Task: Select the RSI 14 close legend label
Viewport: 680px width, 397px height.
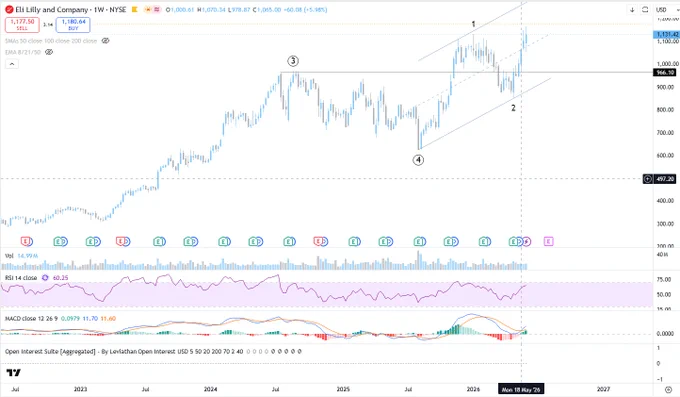Action: pos(21,278)
